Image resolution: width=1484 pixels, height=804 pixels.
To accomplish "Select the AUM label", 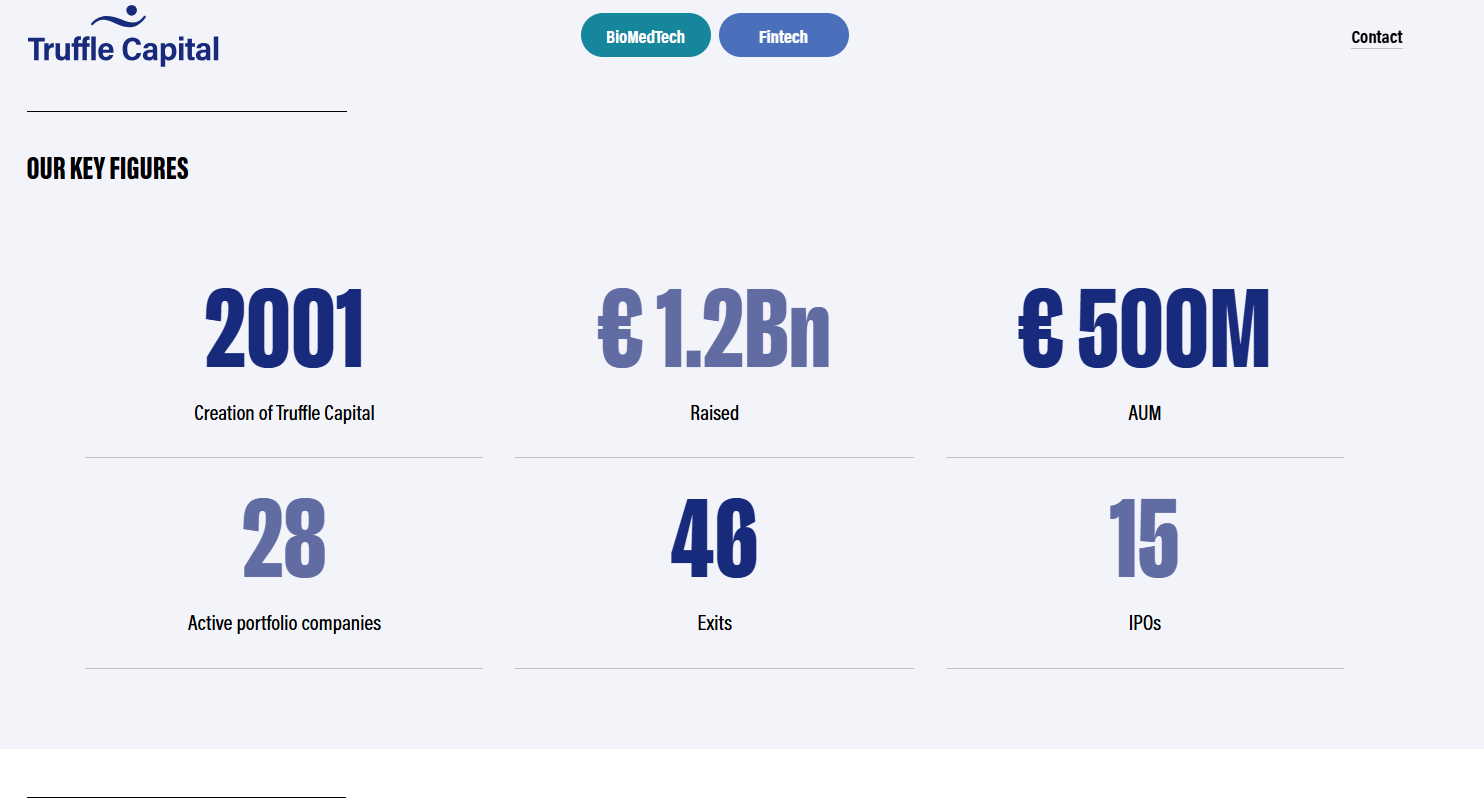I will point(1144,413).
